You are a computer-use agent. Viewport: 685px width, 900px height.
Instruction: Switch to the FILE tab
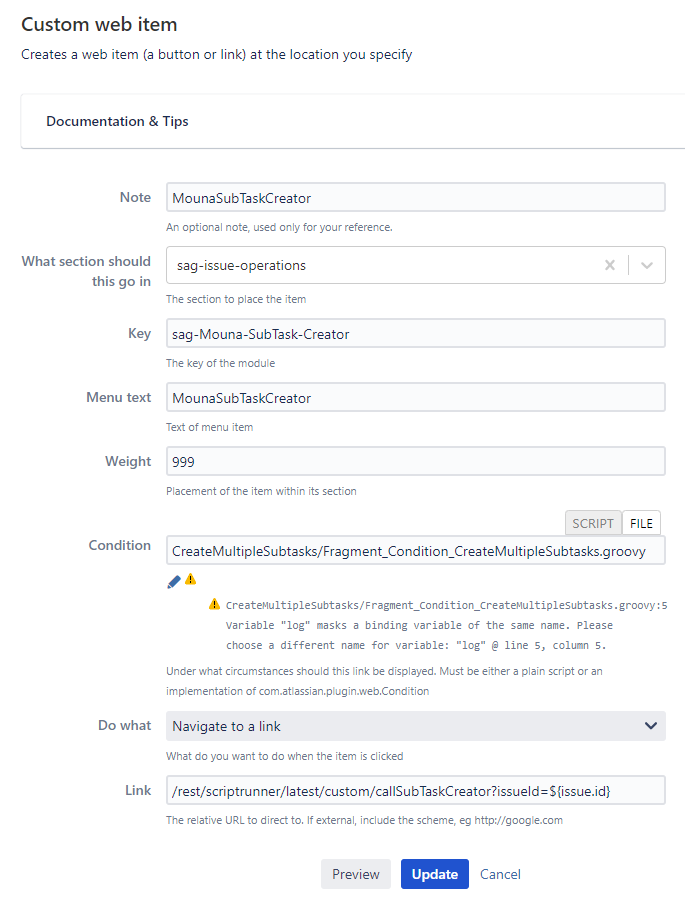coord(641,523)
